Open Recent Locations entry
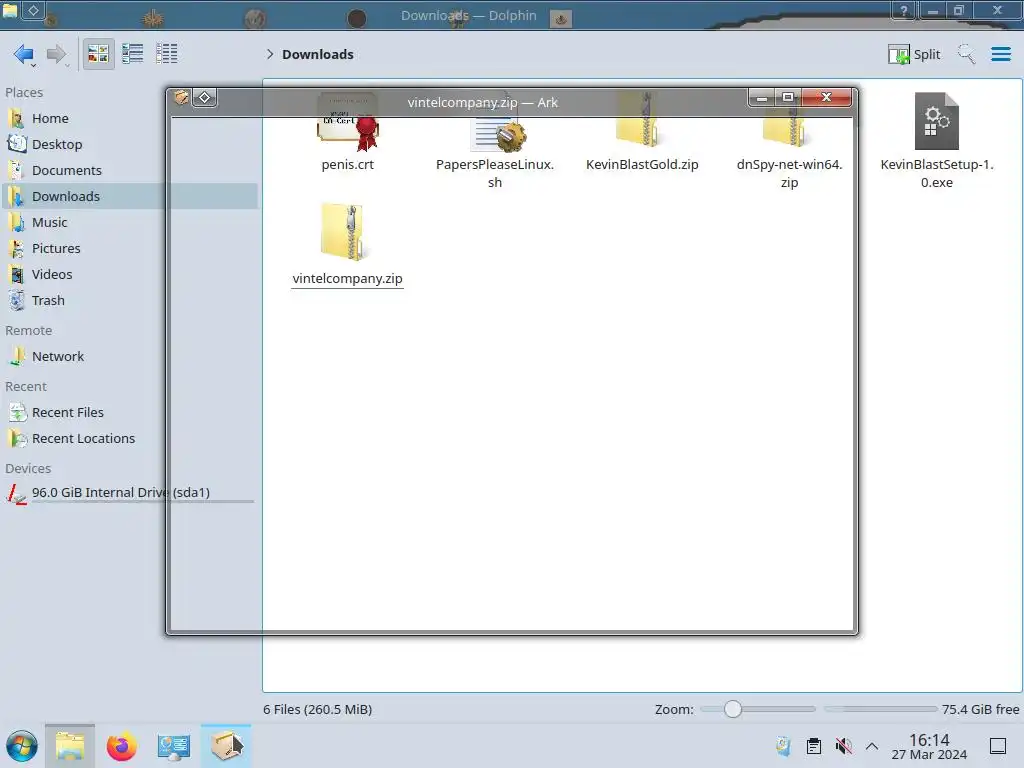The width and height of the screenshot is (1024, 768). pos(129,439)
